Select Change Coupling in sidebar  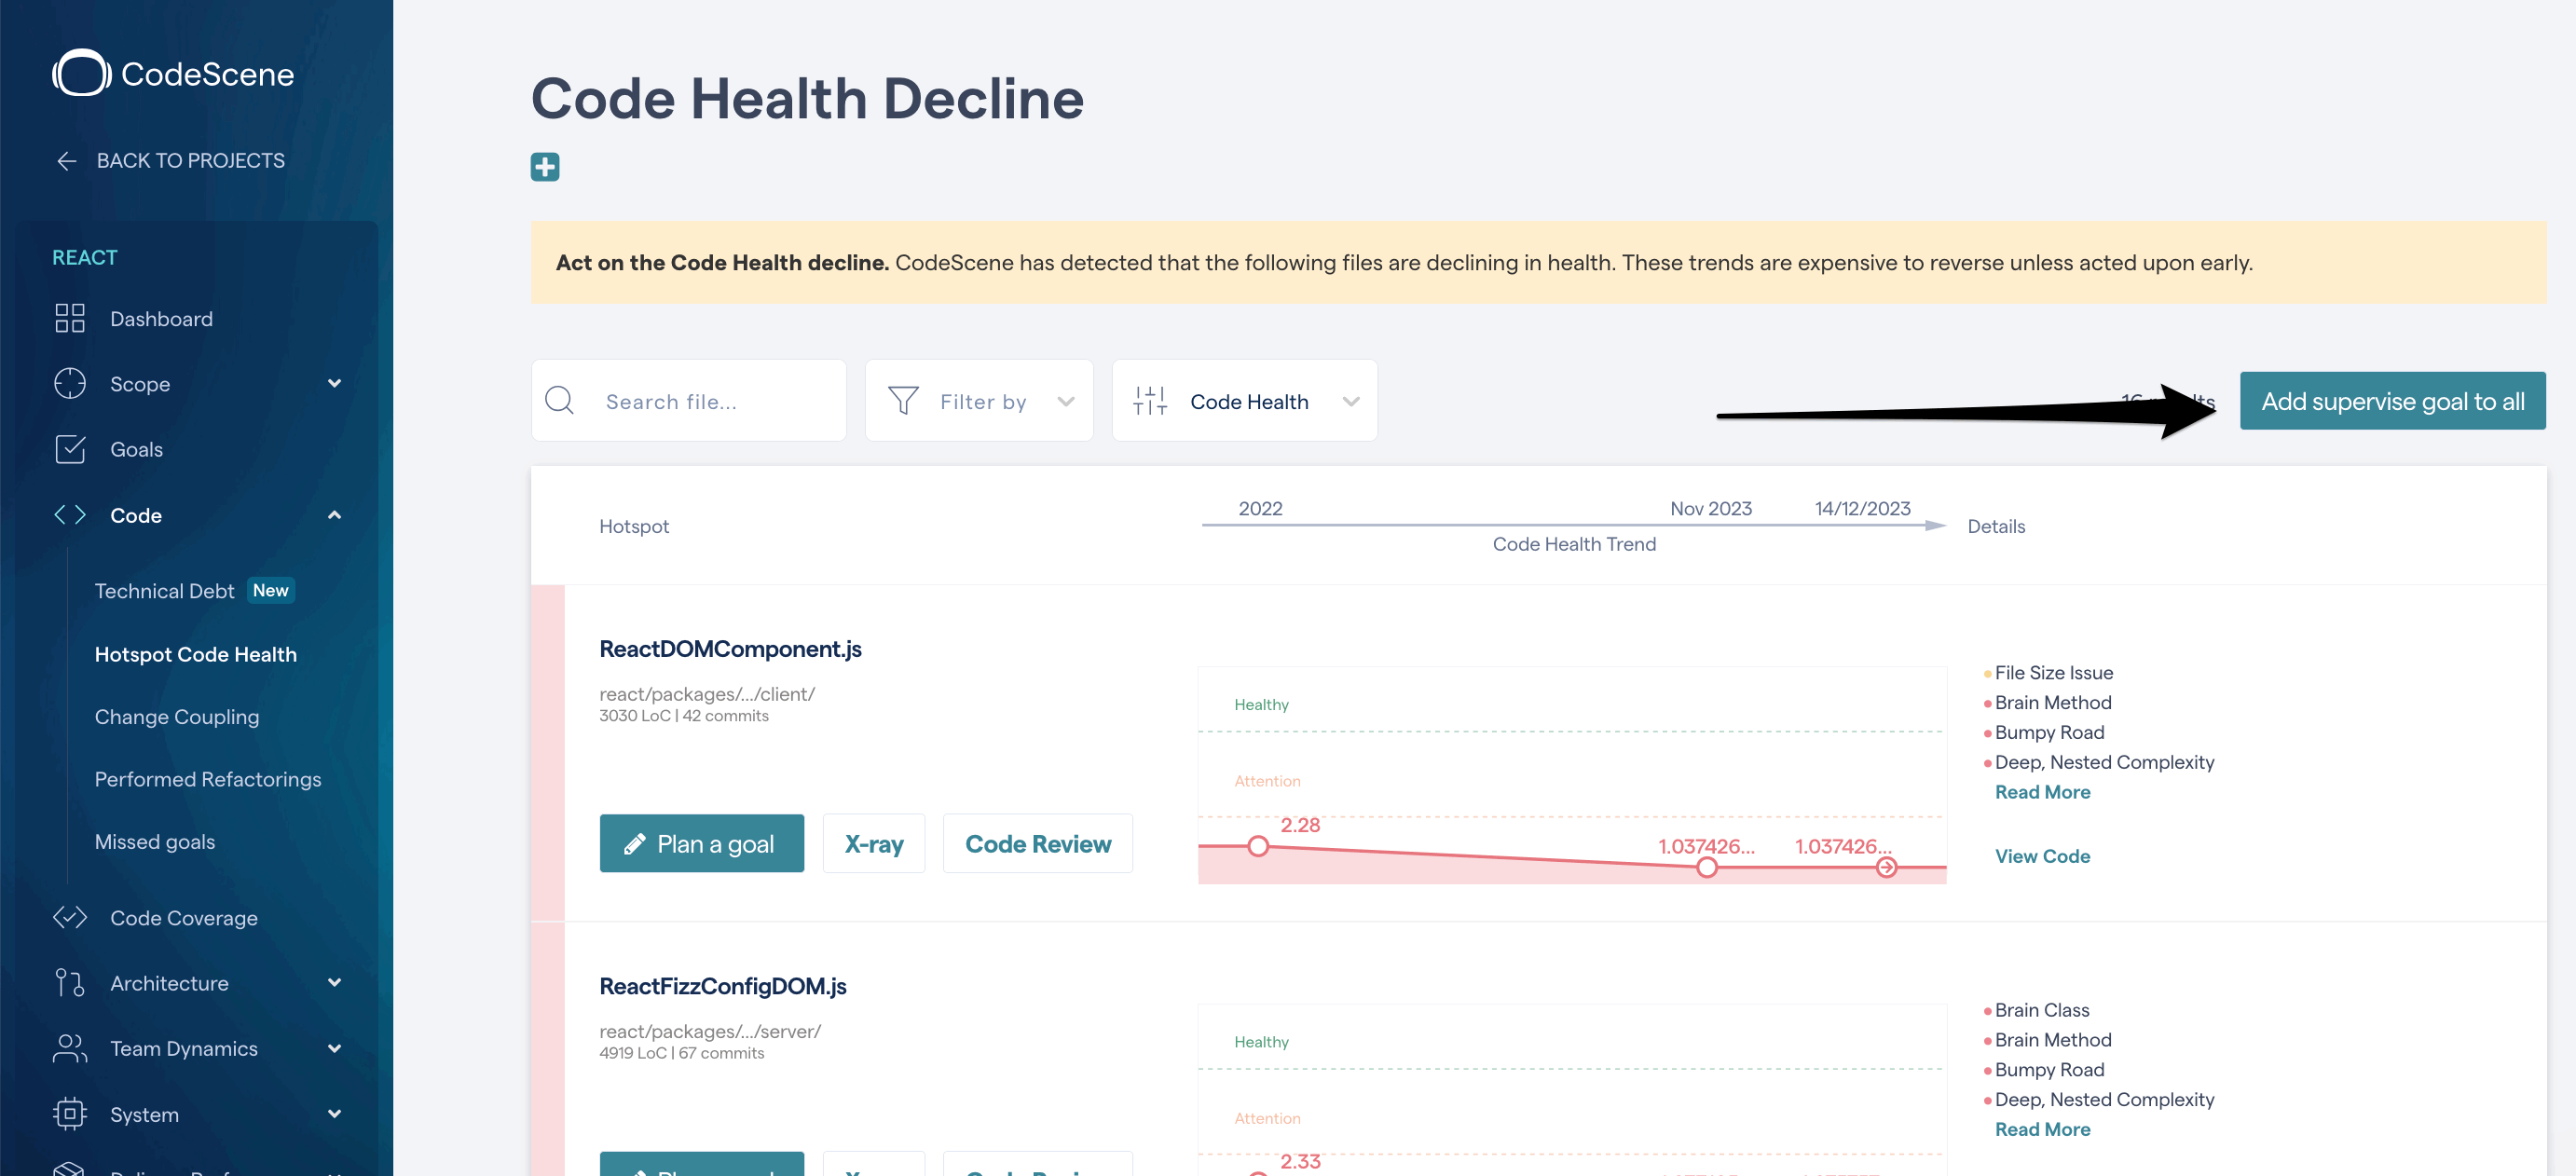[x=177, y=716]
